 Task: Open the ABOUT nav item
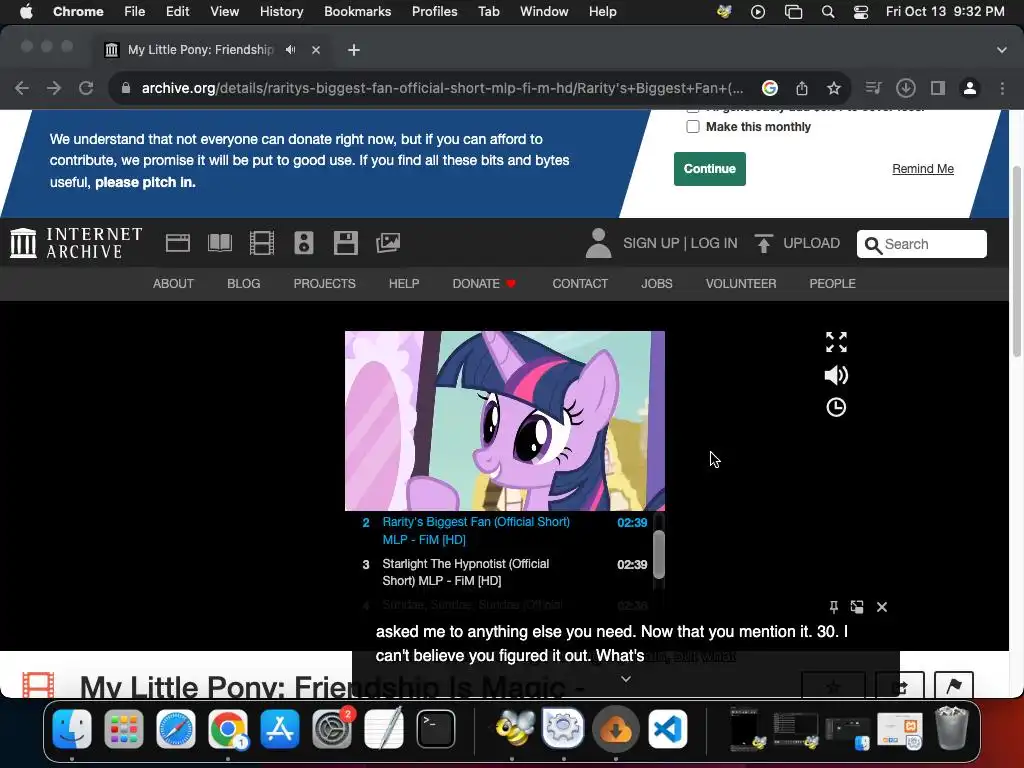(x=173, y=283)
